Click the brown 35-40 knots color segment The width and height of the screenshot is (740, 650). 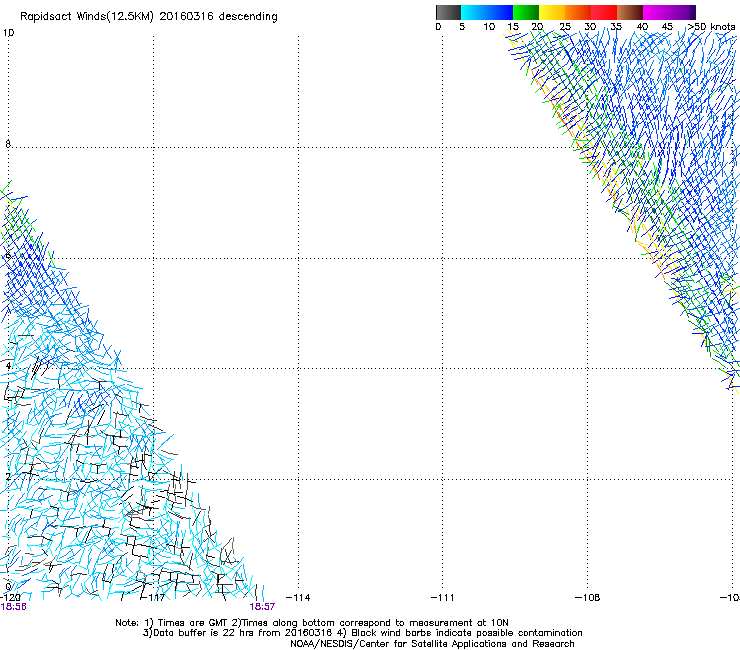pos(630,12)
